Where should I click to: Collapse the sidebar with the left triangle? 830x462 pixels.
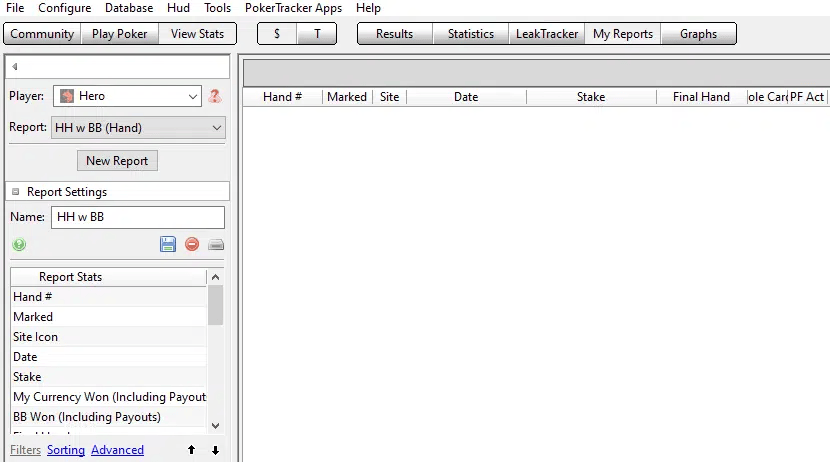[x=15, y=67]
